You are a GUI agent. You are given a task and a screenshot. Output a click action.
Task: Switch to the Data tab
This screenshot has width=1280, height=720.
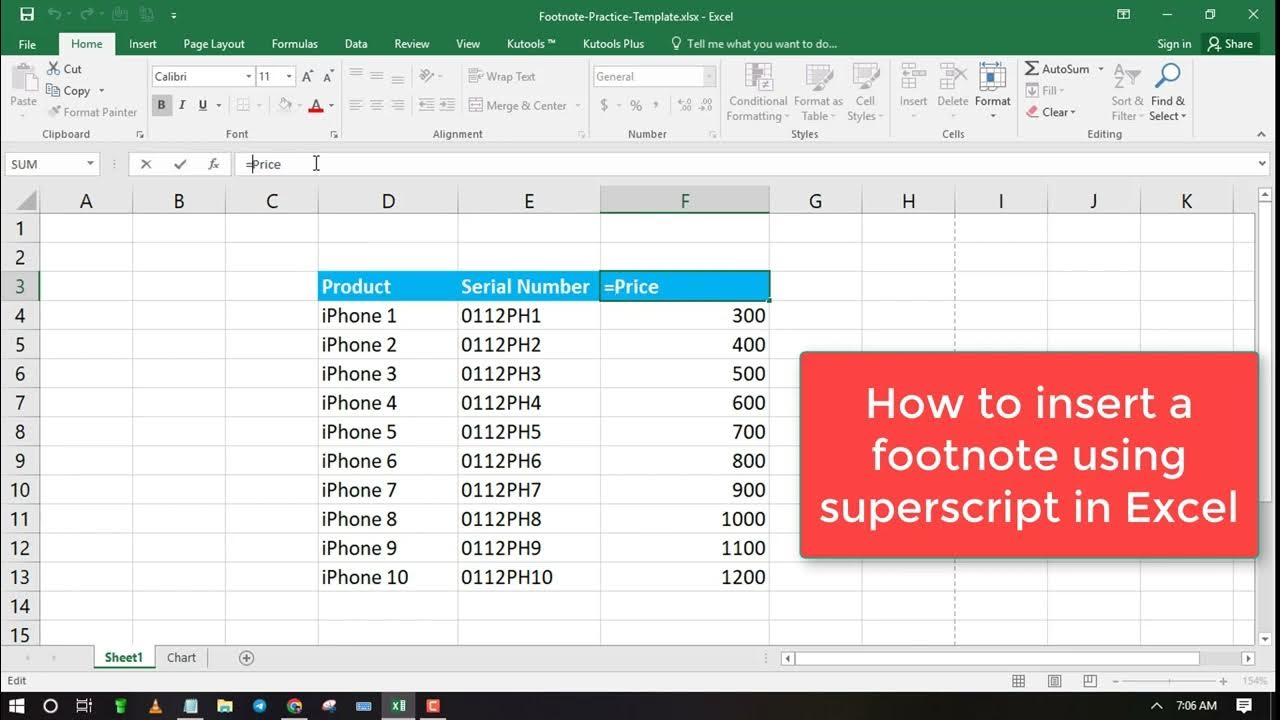[x=356, y=44]
